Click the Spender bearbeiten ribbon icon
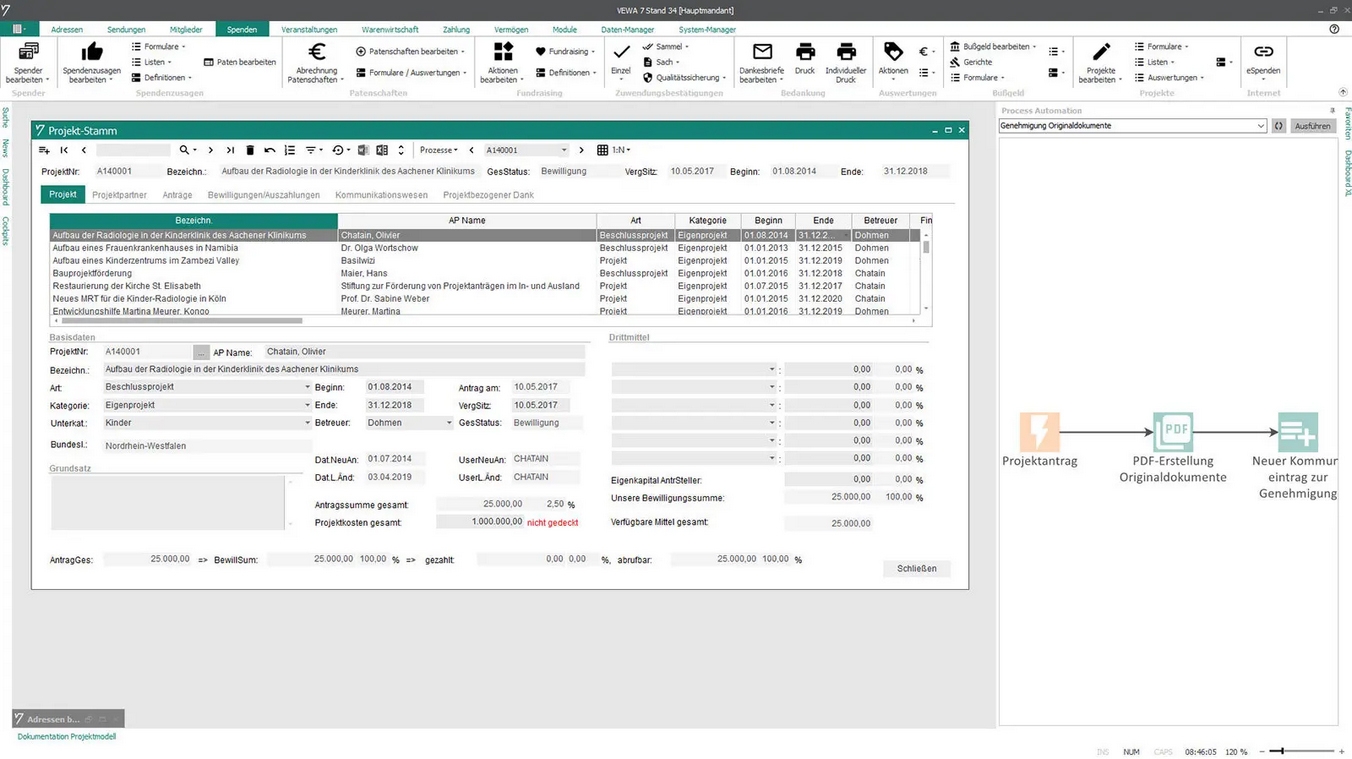This screenshot has height=759, width=1352. pos(28,53)
